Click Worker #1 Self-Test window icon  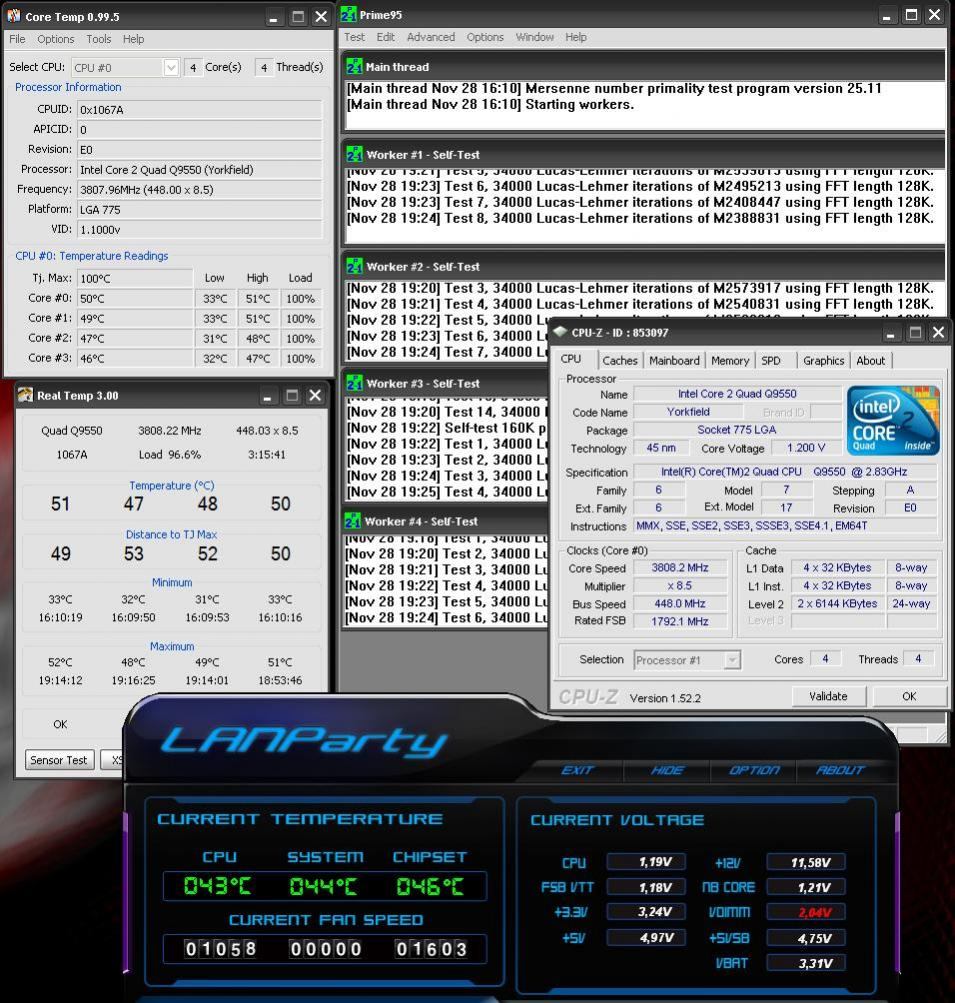(x=354, y=154)
